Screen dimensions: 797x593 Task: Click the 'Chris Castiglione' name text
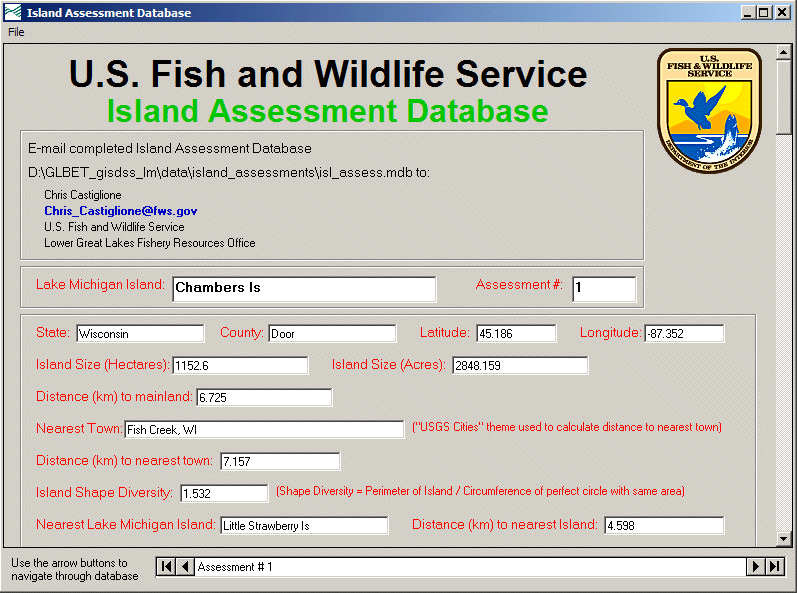click(x=83, y=195)
